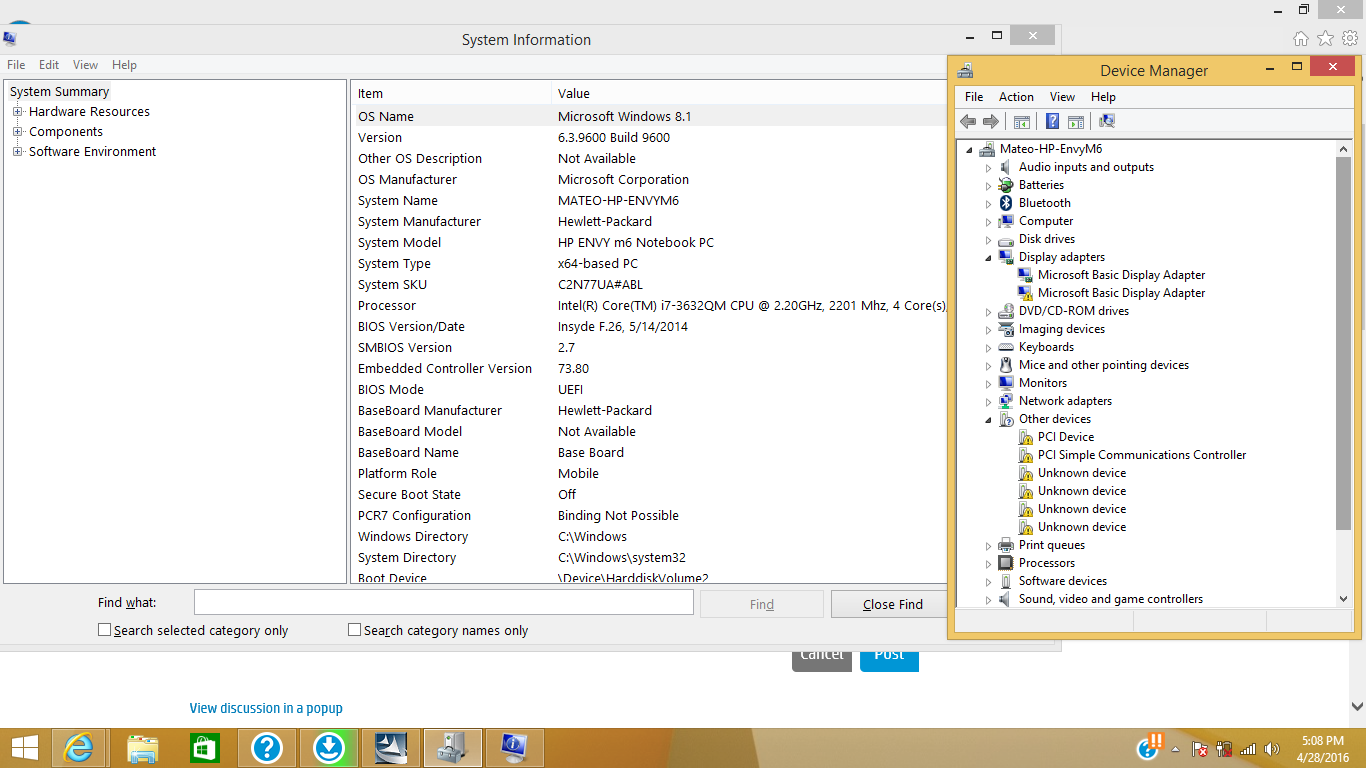
Task: Expand the Network adapters category
Action: [x=988, y=402]
